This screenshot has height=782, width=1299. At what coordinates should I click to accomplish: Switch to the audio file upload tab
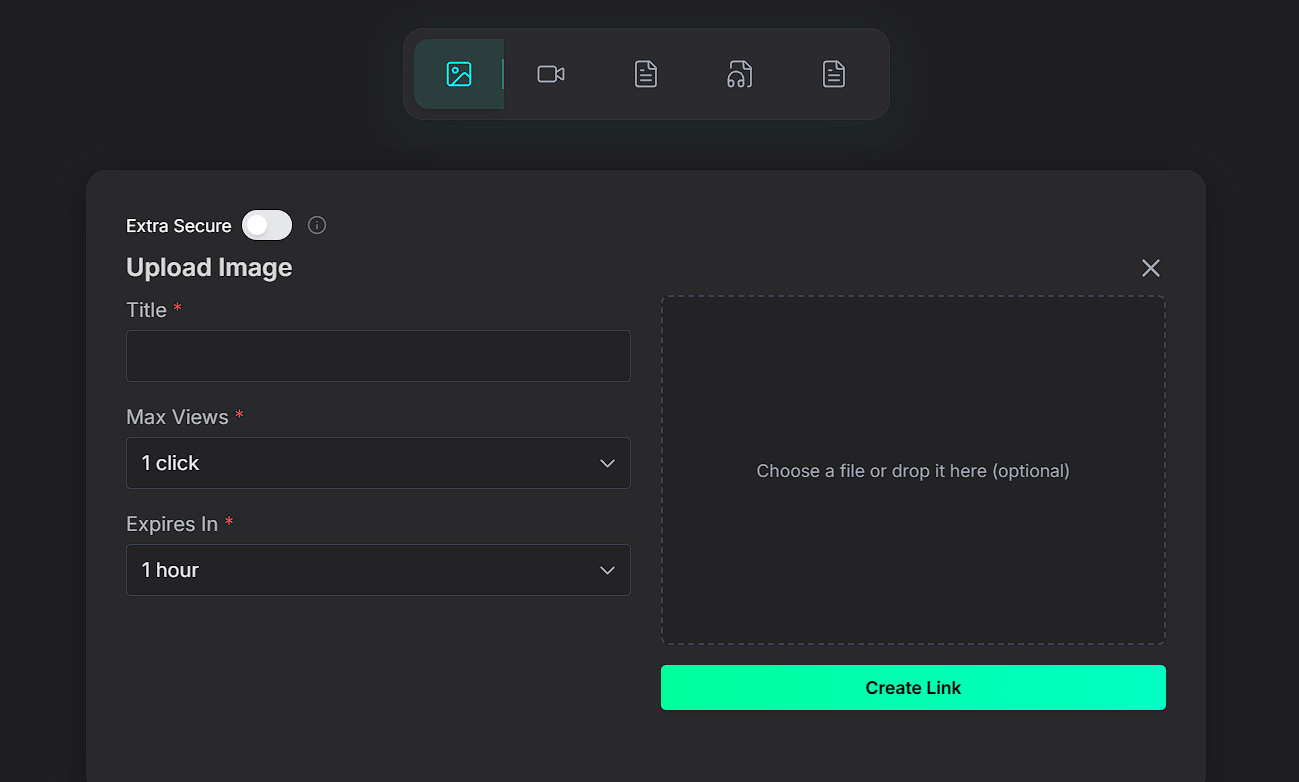tap(739, 74)
